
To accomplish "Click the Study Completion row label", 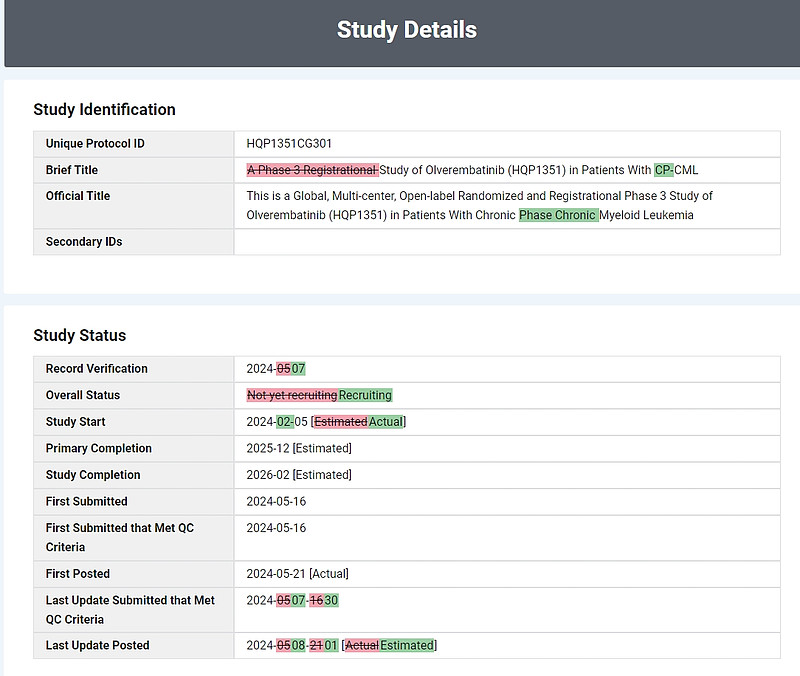I will [93, 475].
